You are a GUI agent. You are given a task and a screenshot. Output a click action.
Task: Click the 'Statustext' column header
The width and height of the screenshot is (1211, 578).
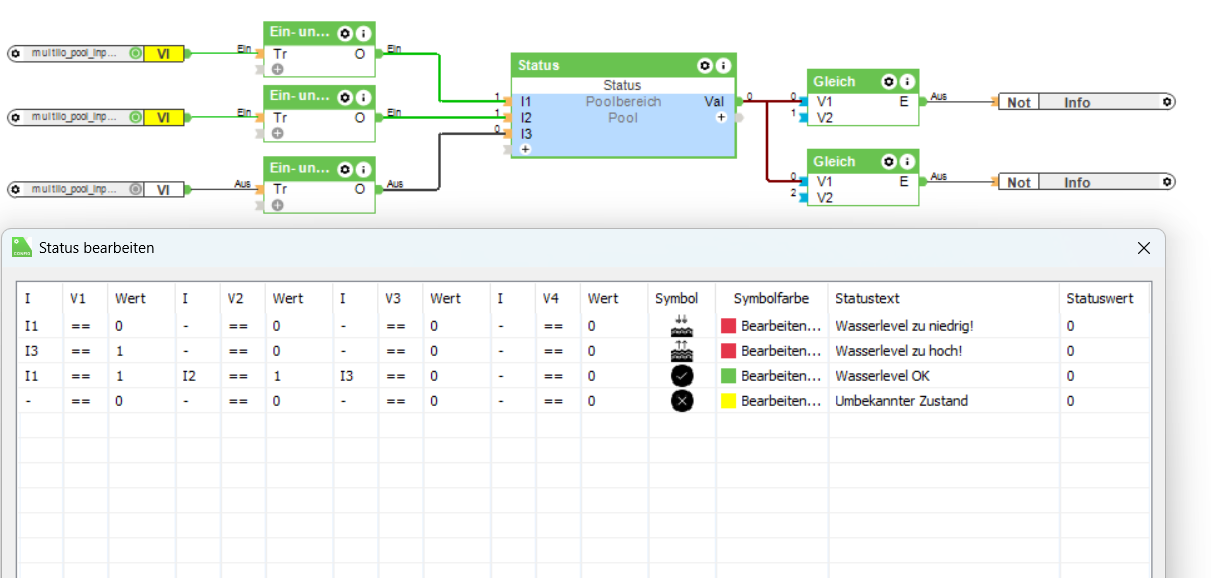pos(867,298)
